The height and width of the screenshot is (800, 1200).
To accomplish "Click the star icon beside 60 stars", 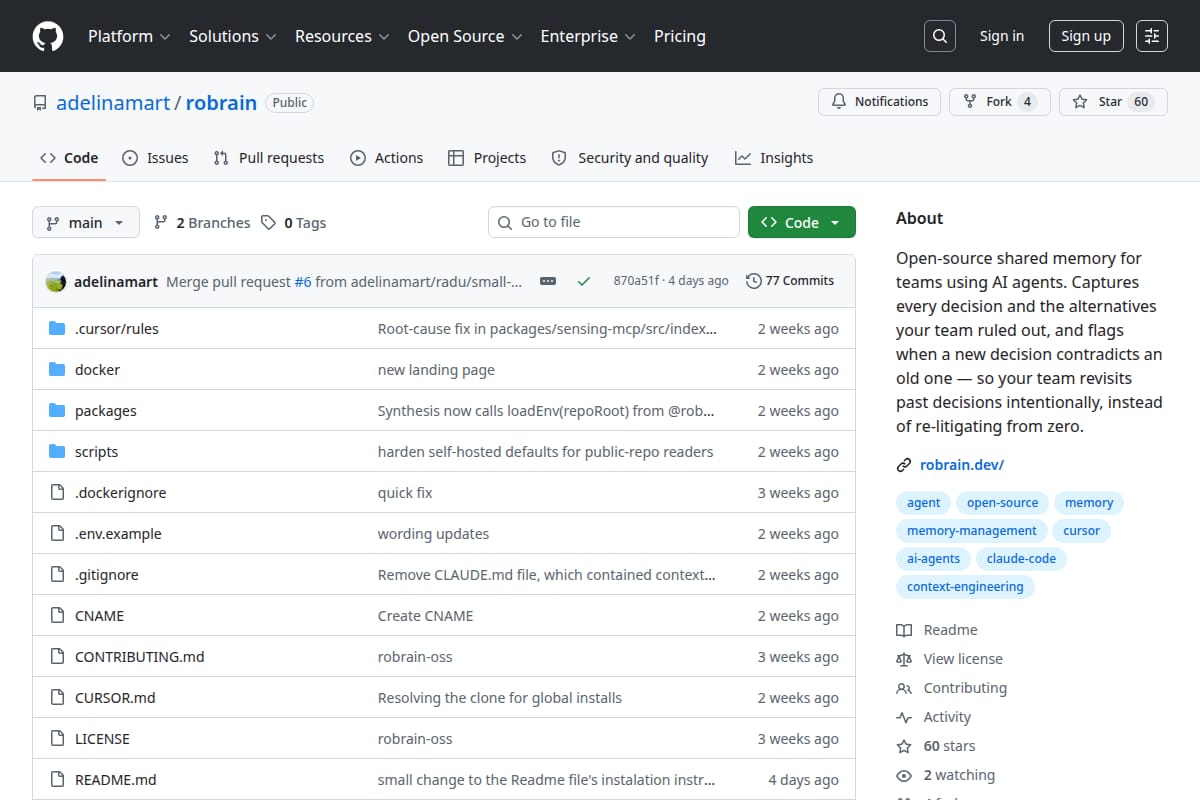I will (904, 746).
